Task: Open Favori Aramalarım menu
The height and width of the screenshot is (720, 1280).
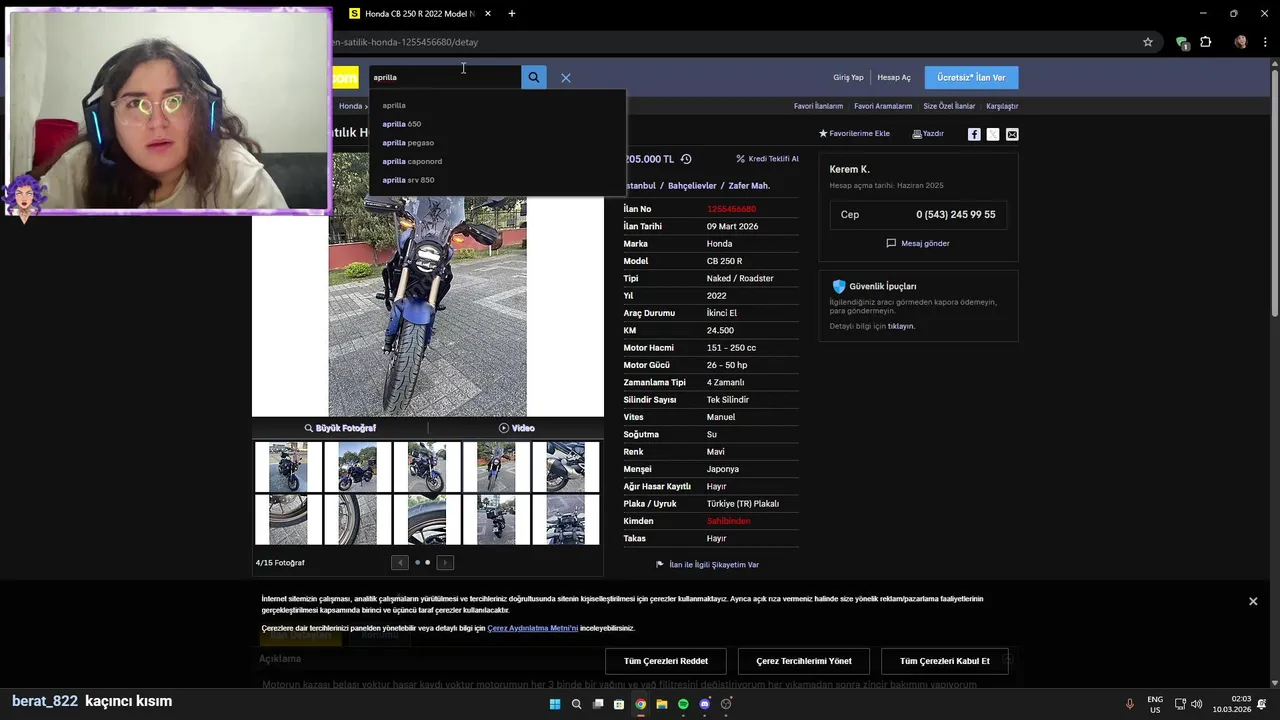Action: [883, 106]
